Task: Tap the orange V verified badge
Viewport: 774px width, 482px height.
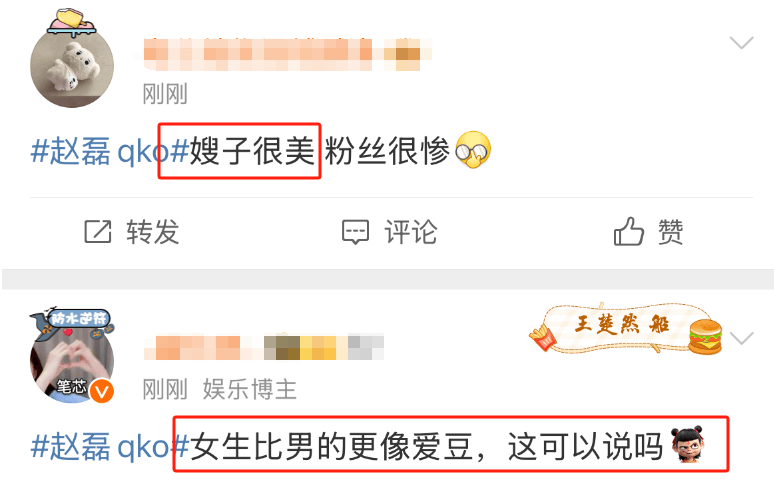Action: (102, 391)
